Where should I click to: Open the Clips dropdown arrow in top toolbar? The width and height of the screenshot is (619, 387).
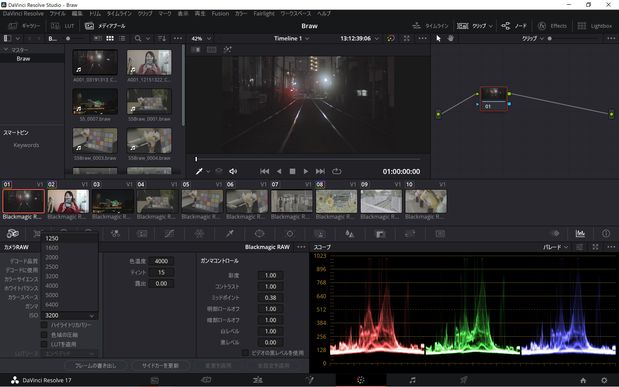coord(491,26)
